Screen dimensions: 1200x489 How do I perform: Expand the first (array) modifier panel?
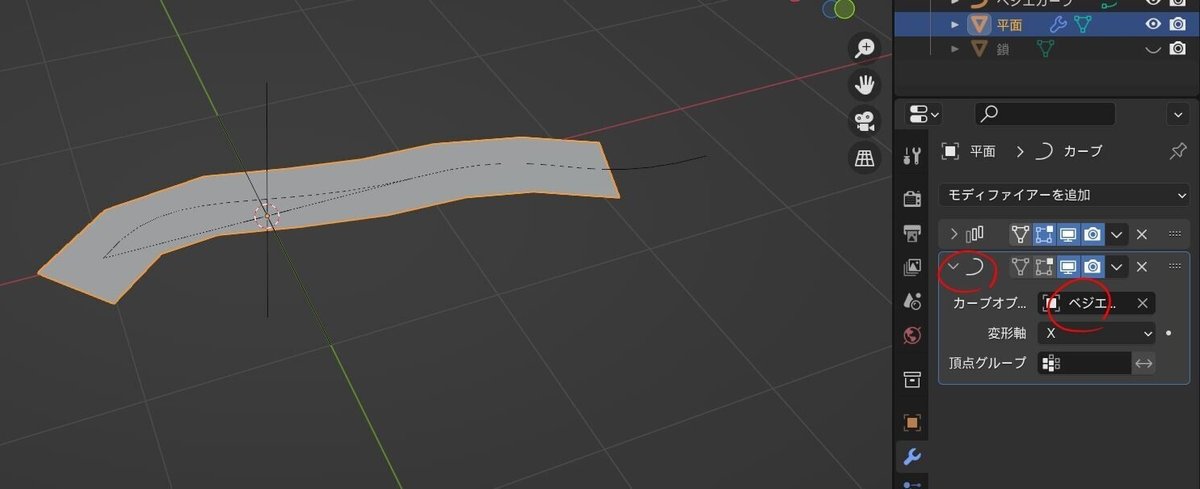coord(954,234)
